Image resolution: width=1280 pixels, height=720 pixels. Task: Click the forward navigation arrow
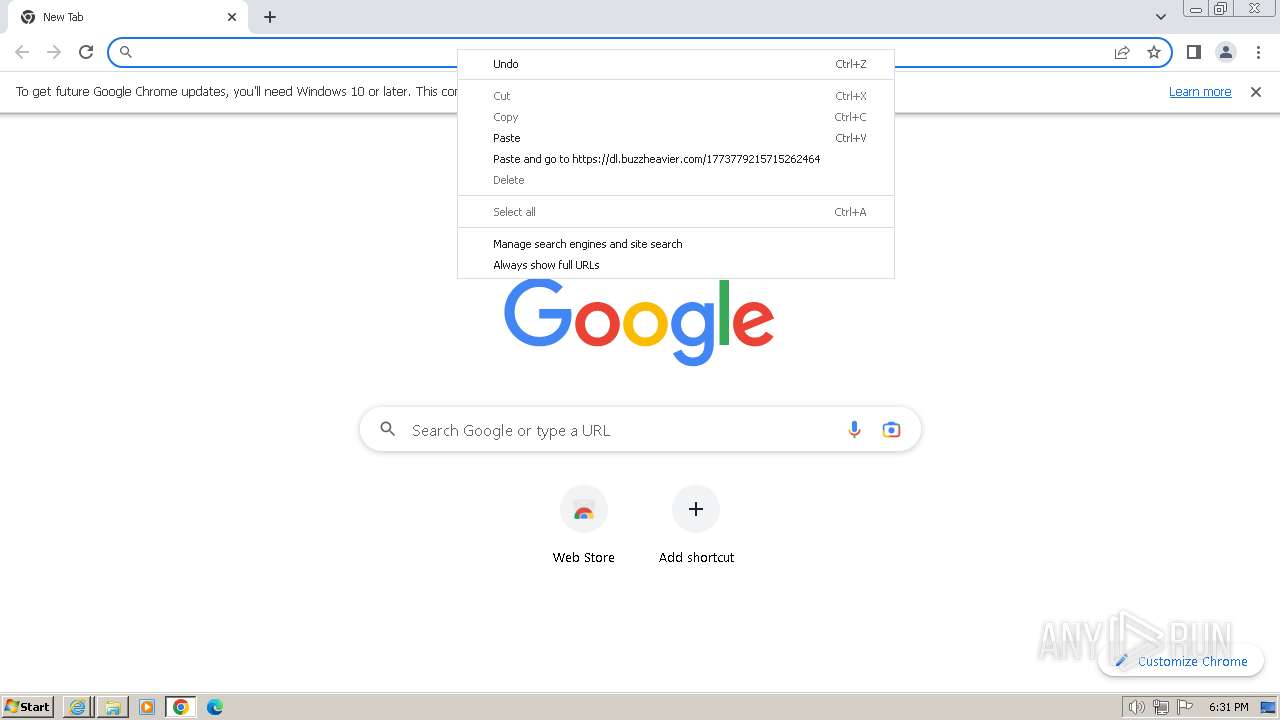(x=54, y=52)
